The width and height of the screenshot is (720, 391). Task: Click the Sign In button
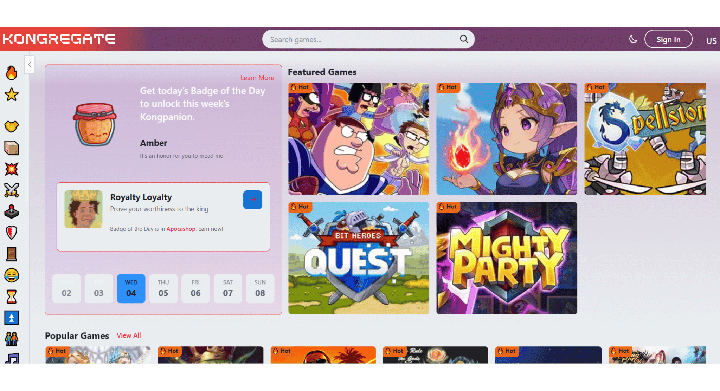(668, 39)
